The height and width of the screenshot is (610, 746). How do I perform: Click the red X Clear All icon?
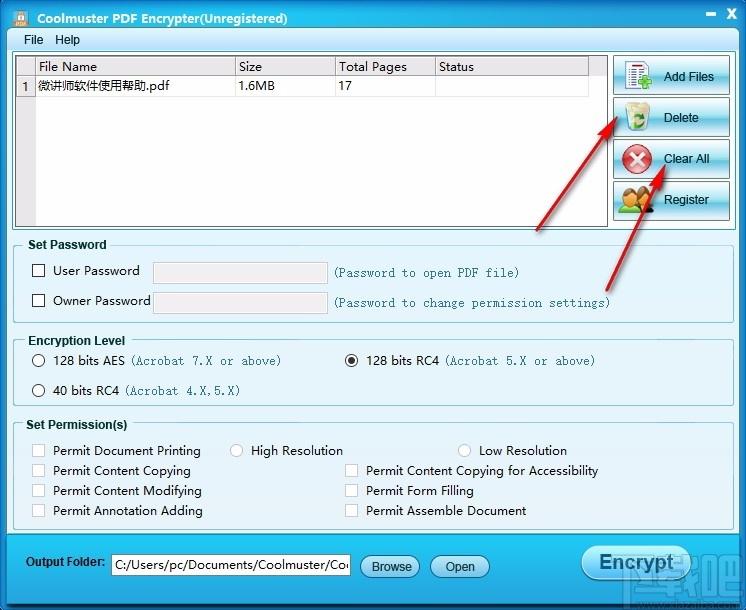point(637,159)
